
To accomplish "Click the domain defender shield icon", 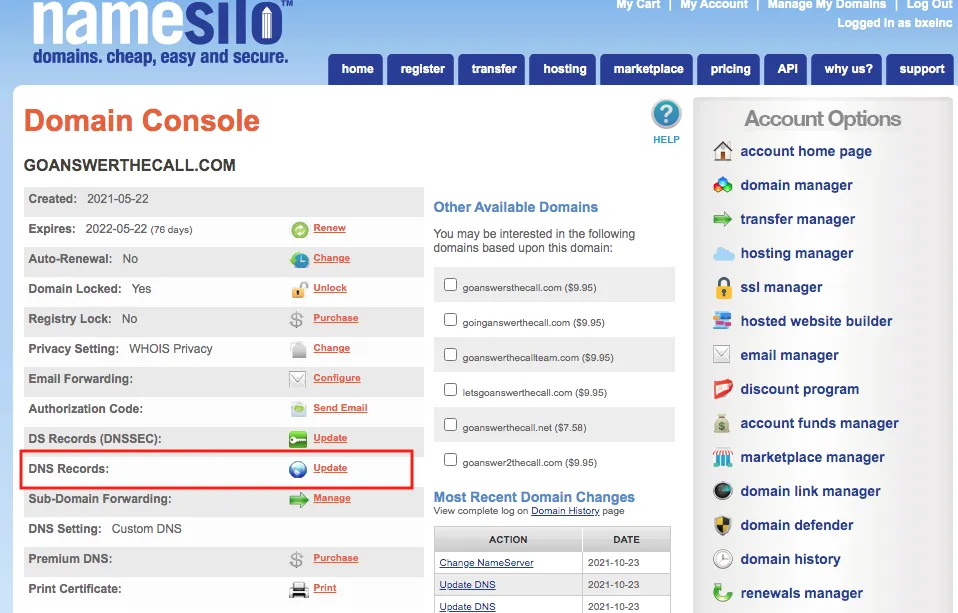I will 723,525.
